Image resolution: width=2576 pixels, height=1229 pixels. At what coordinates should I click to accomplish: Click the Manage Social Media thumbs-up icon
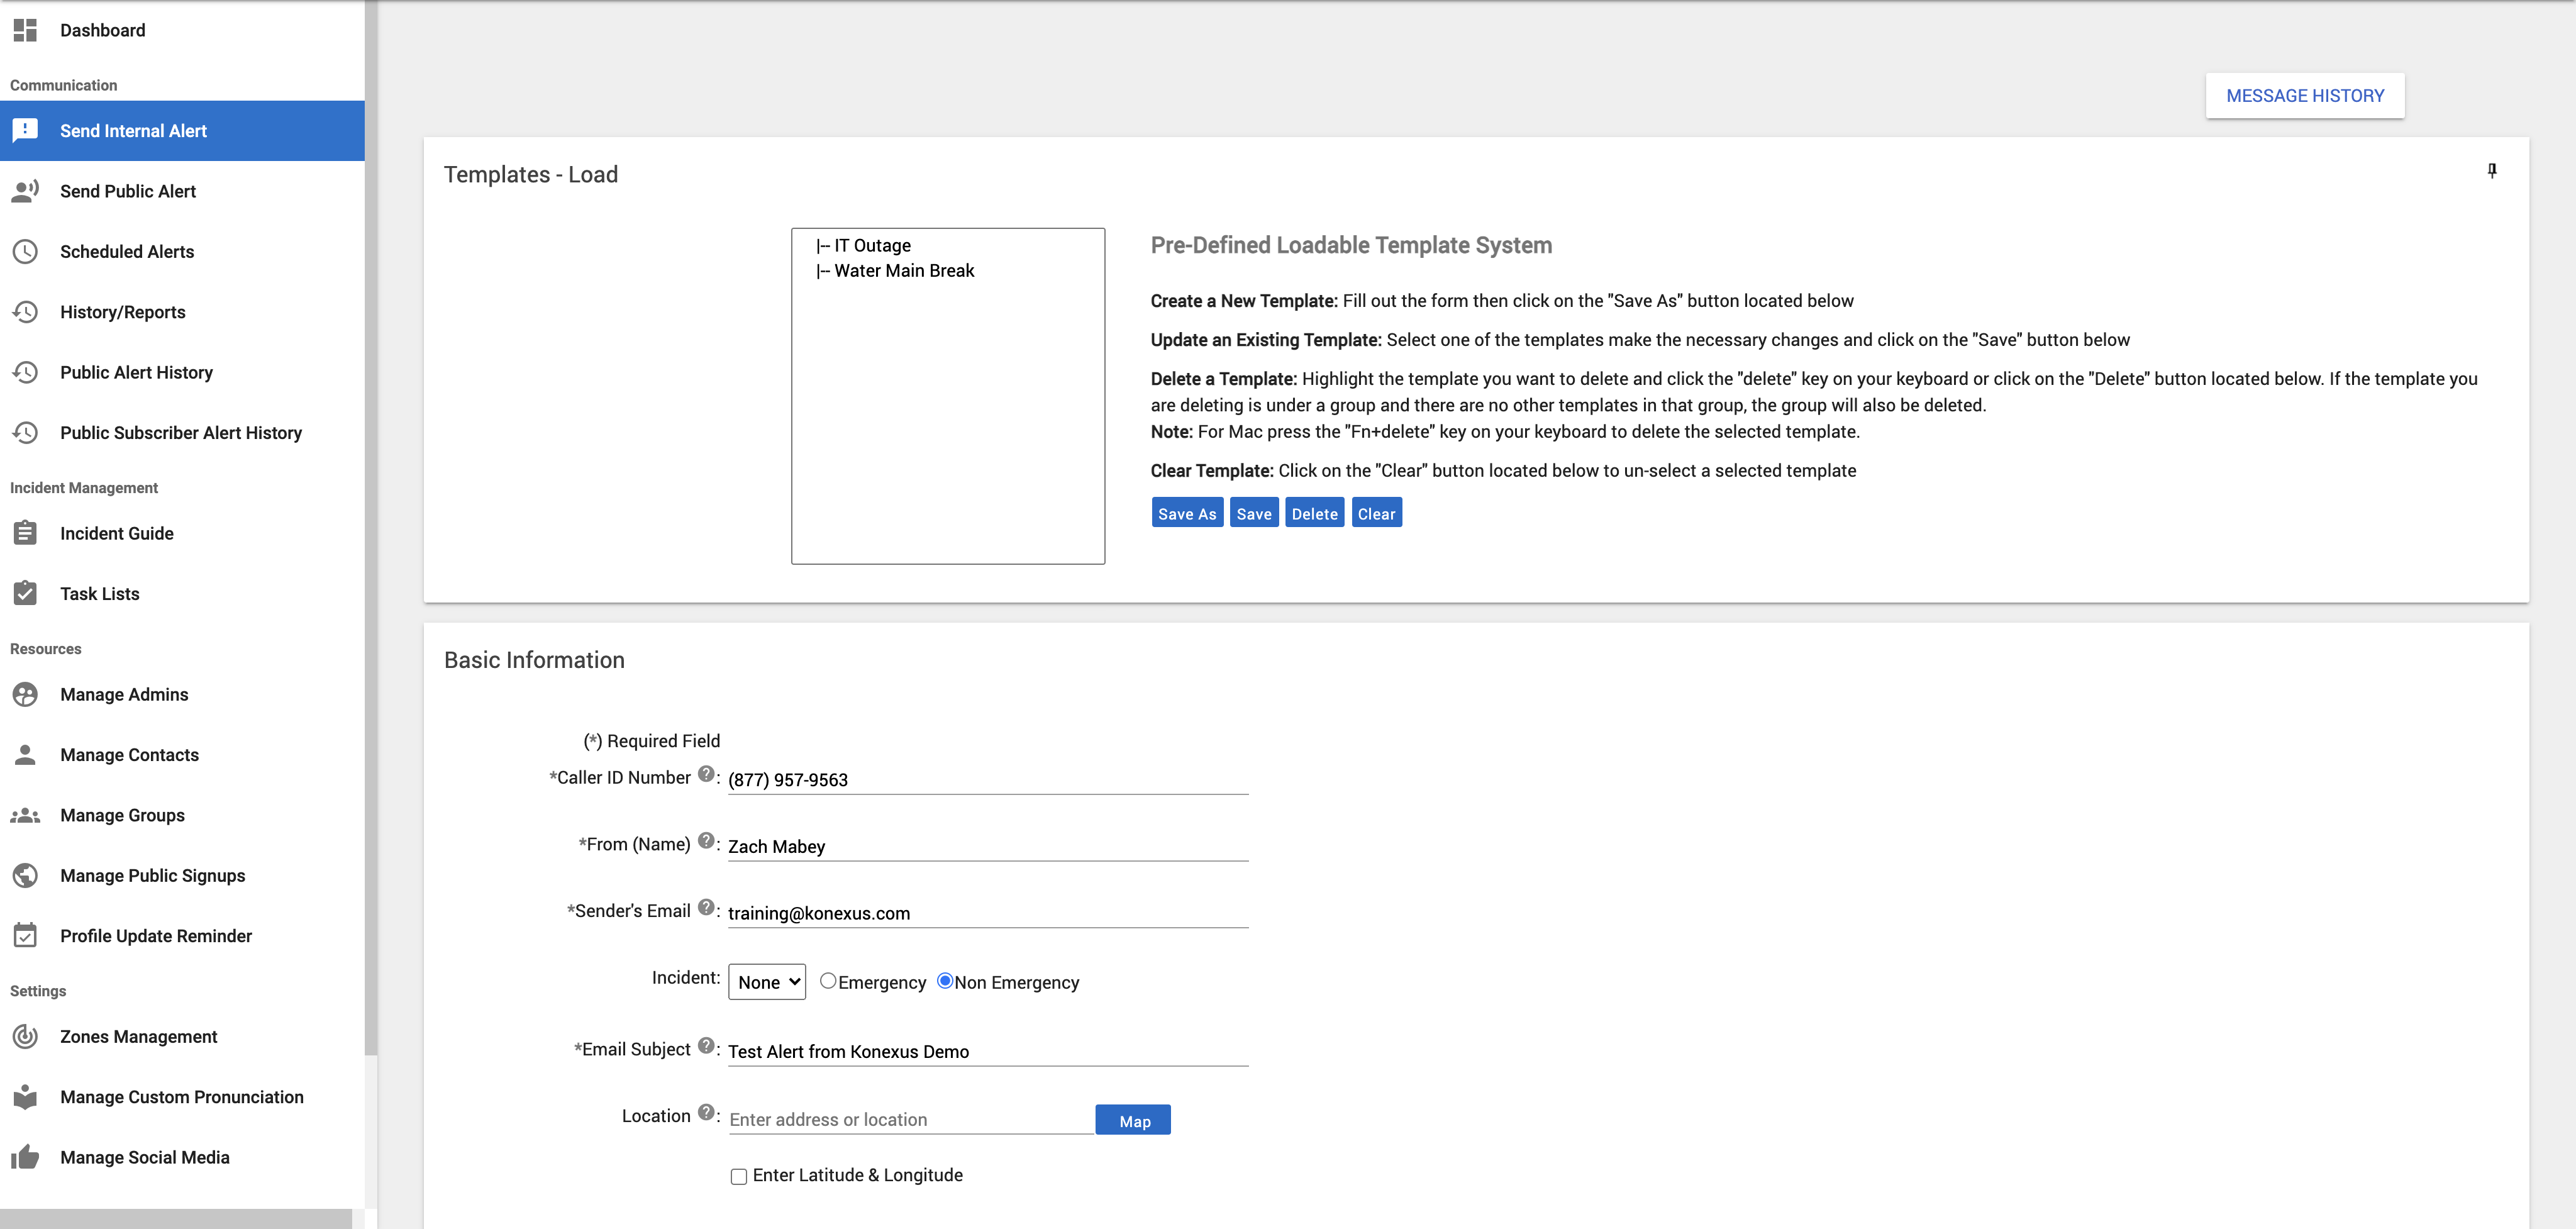pyautogui.click(x=25, y=1157)
